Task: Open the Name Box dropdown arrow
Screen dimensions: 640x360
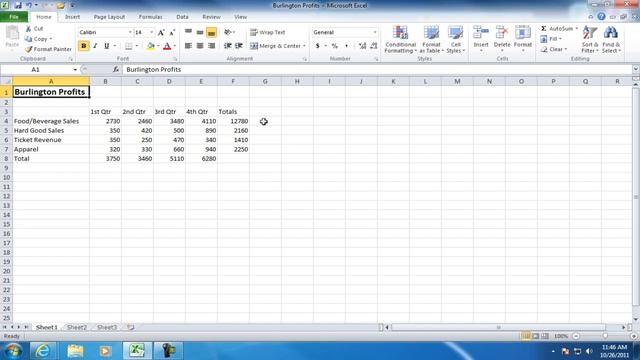Action: pyautogui.click(x=75, y=70)
